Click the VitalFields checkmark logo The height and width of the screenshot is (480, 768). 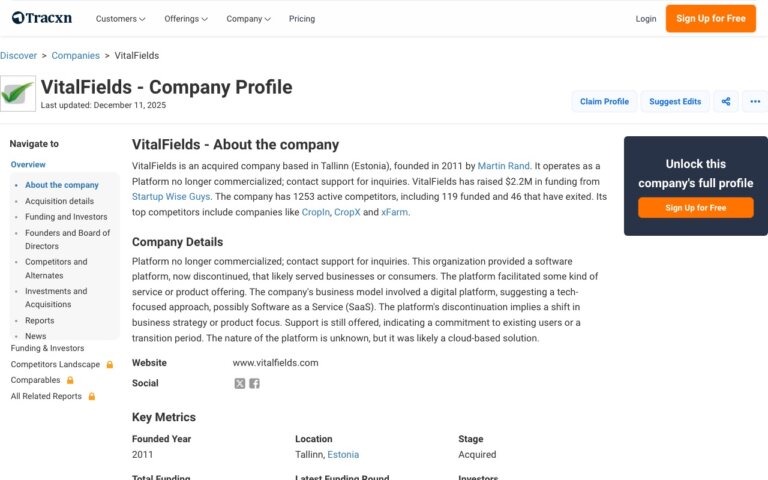point(18,93)
